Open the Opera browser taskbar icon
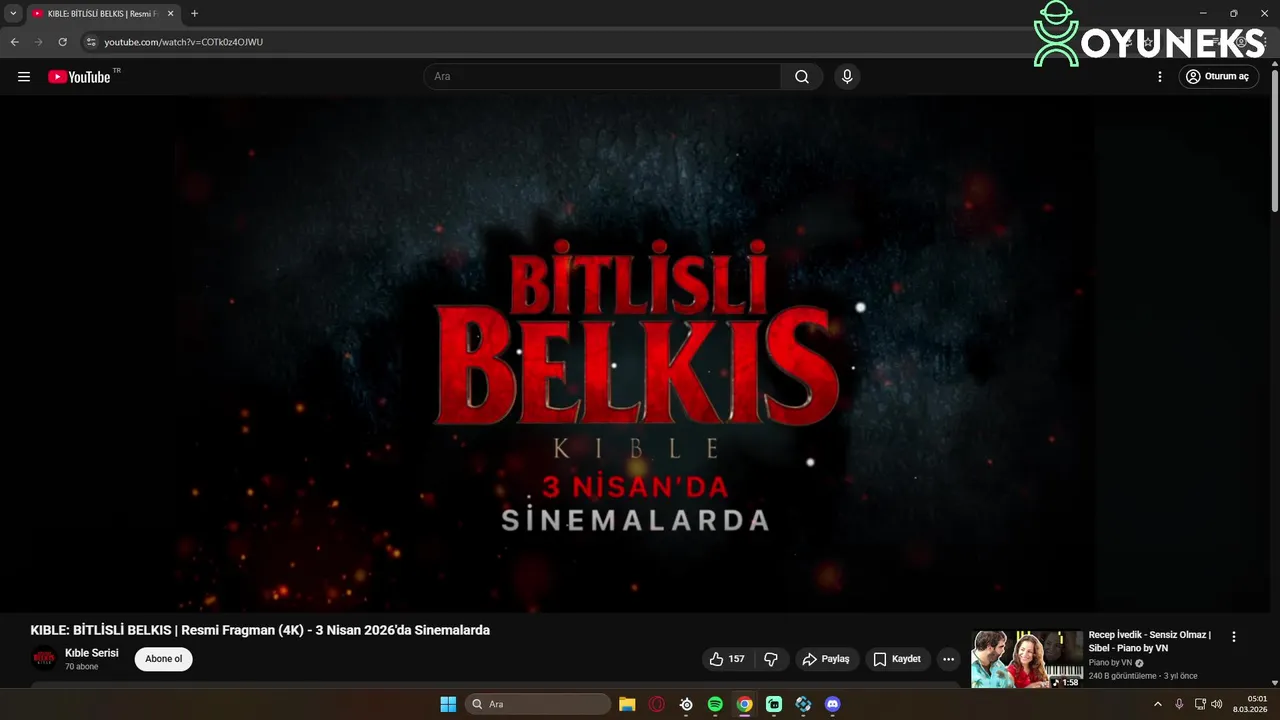The width and height of the screenshot is (1280, 720). pos(657,704)
